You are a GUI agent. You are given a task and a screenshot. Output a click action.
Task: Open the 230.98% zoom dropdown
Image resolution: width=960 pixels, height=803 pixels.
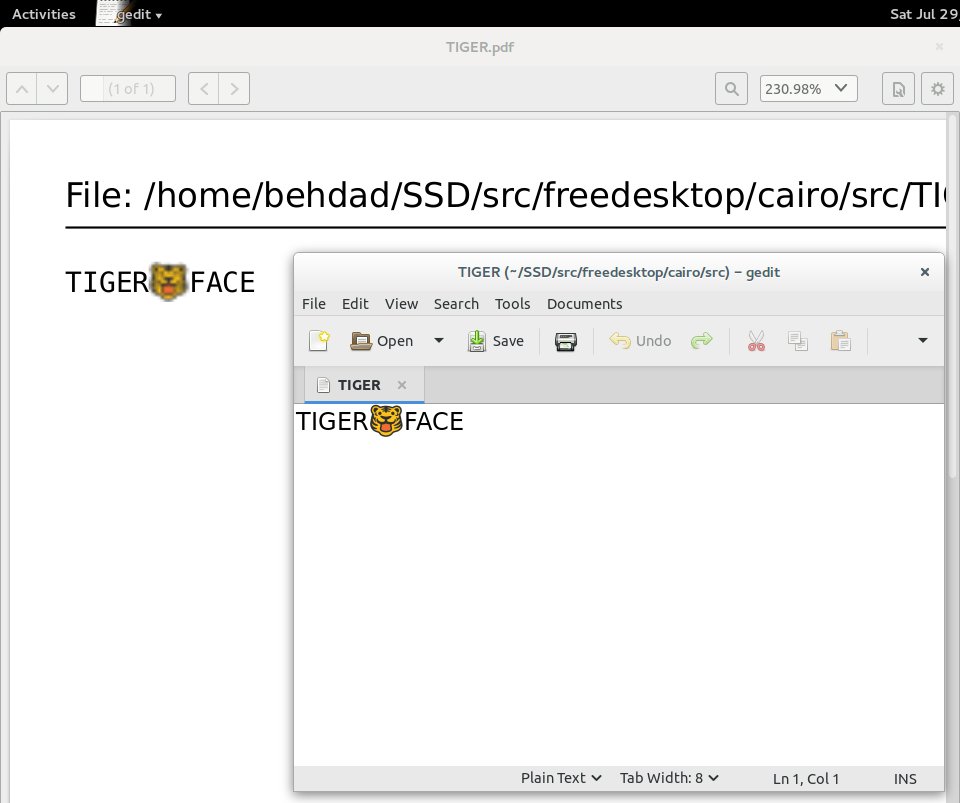(x=808, y=89)
